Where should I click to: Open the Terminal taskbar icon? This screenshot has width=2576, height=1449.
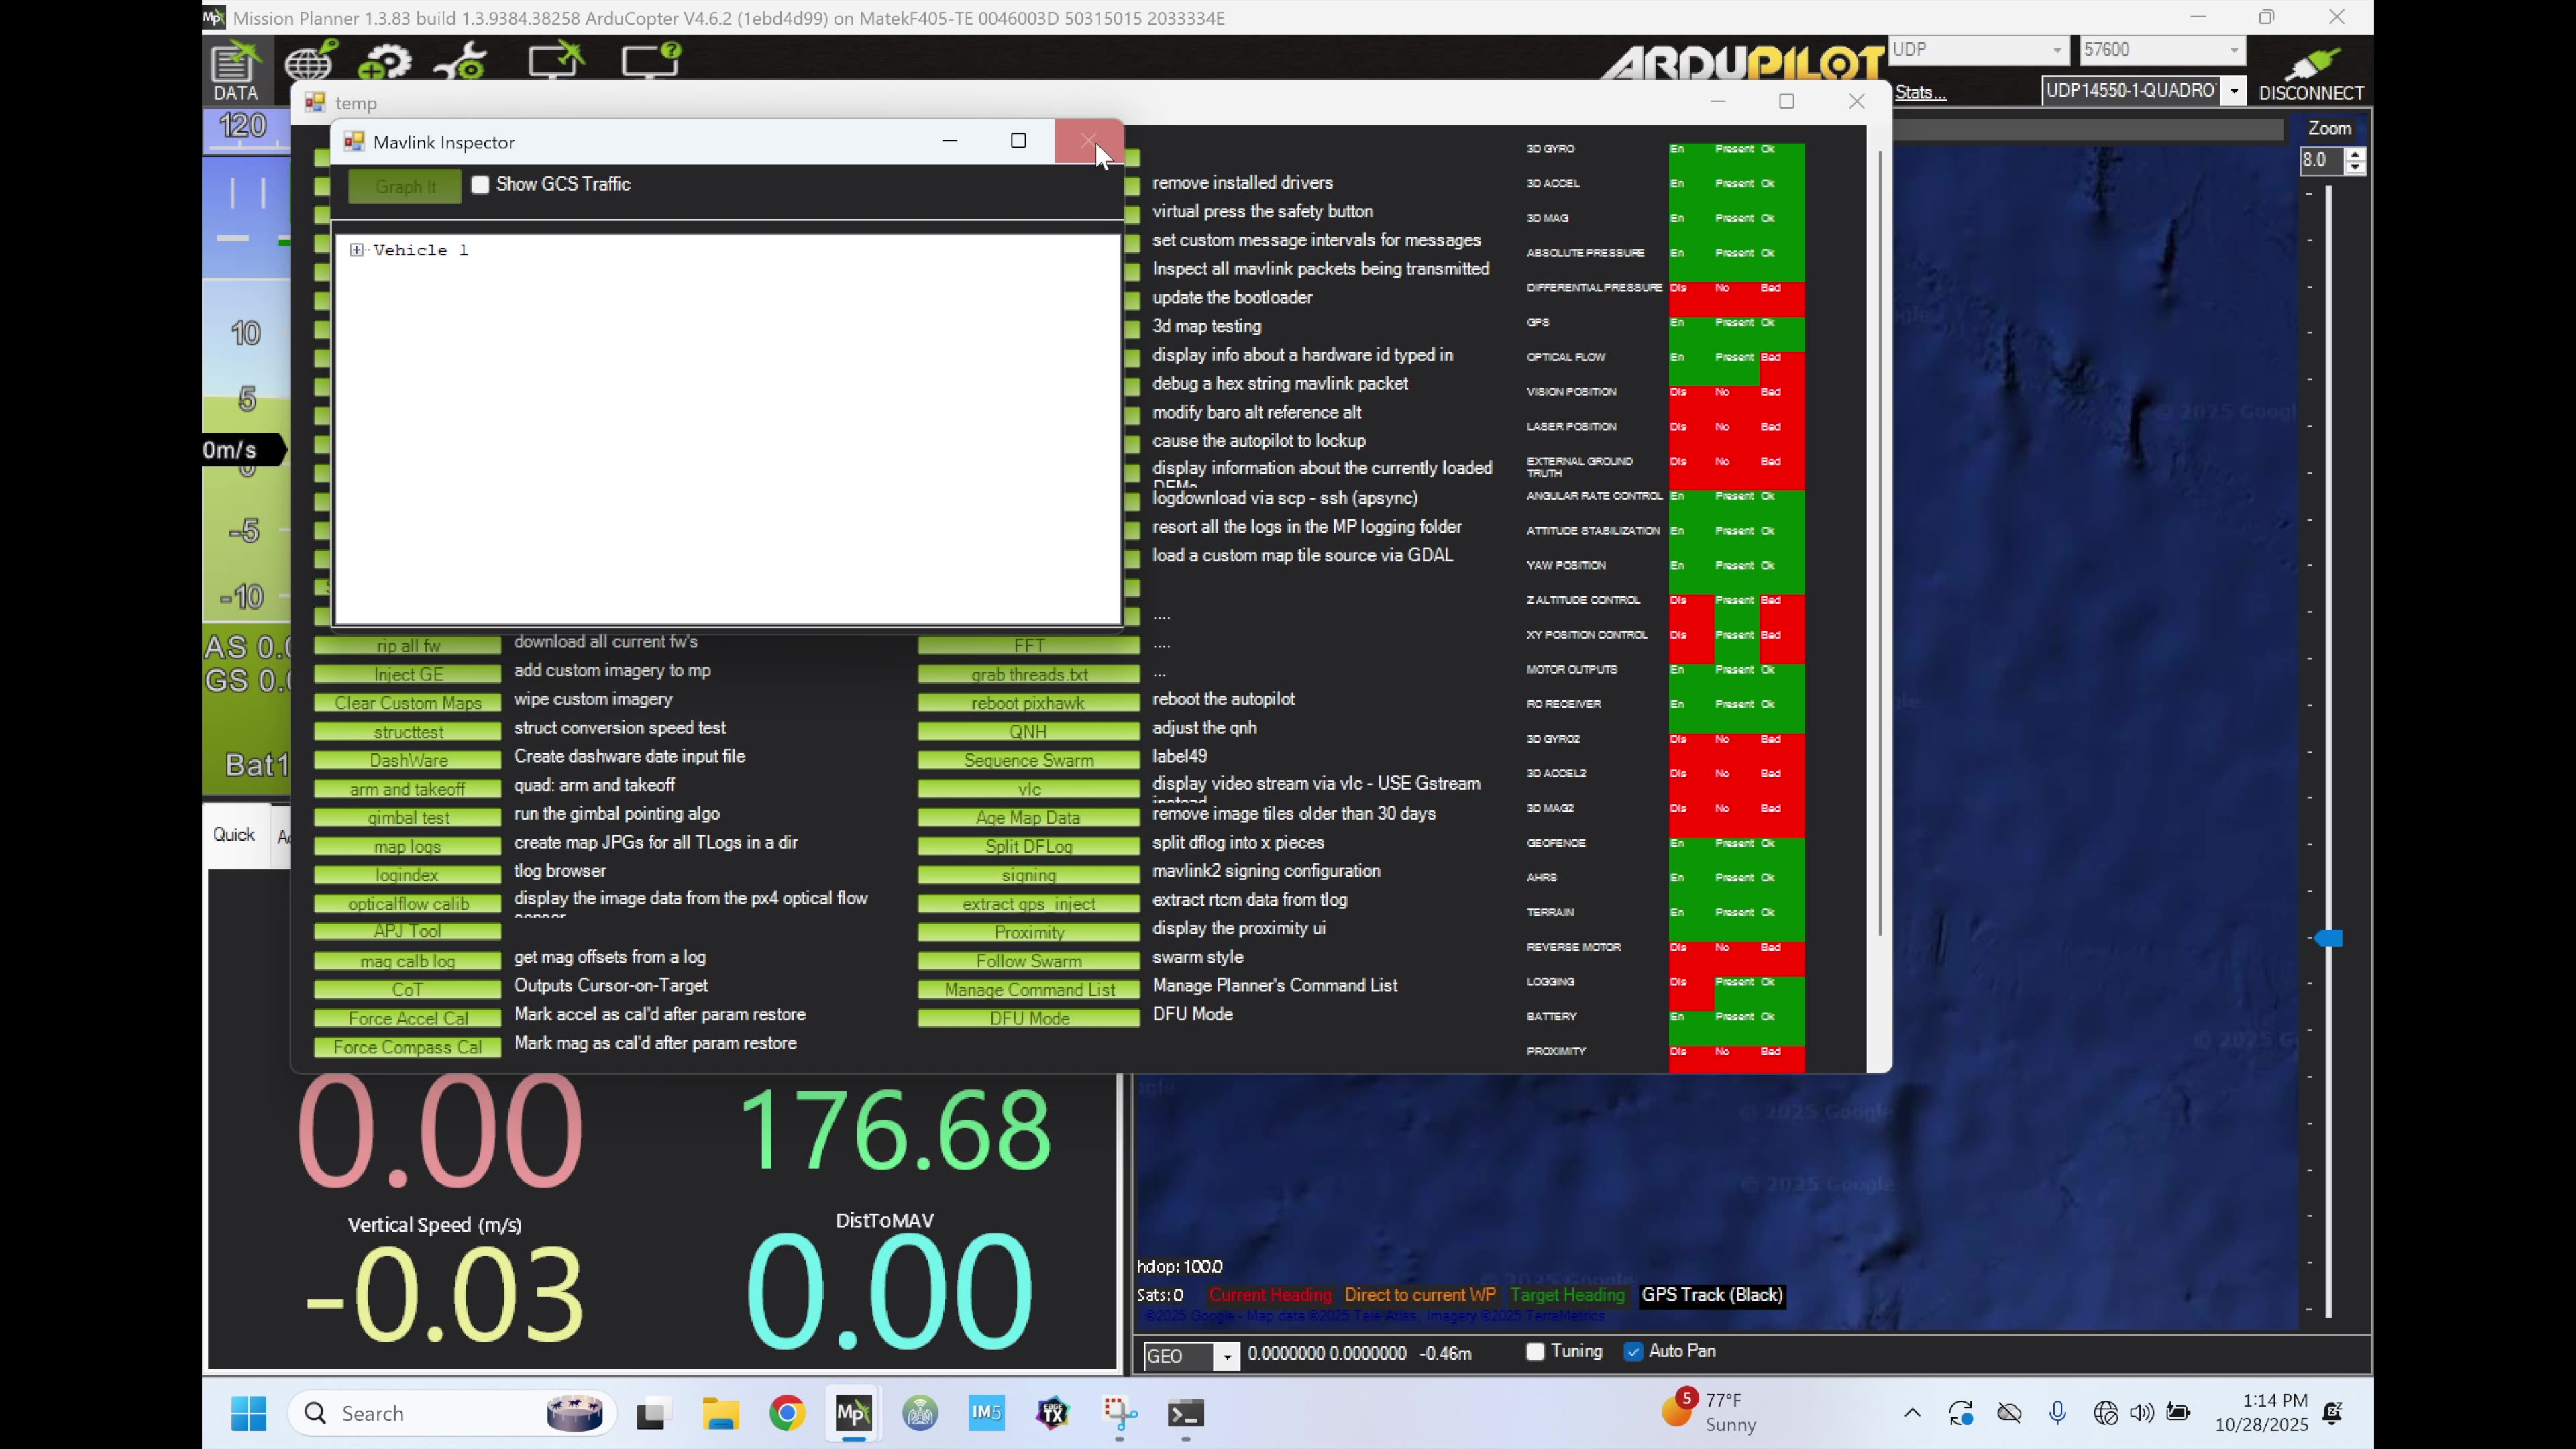tap(1185, 1413)
